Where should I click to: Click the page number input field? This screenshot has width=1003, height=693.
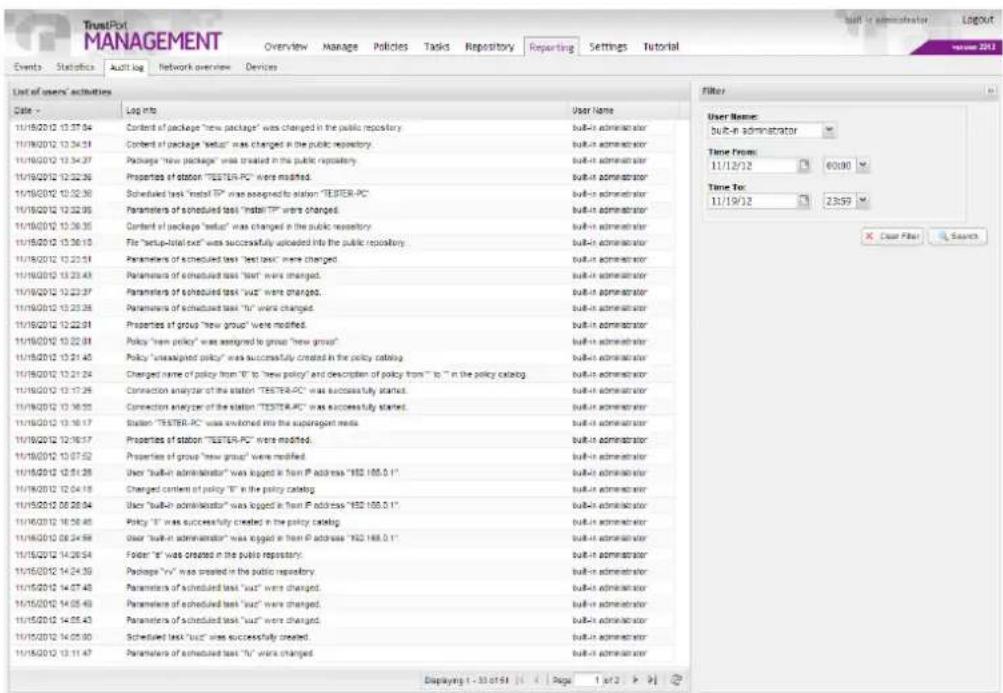coord(587,680)
